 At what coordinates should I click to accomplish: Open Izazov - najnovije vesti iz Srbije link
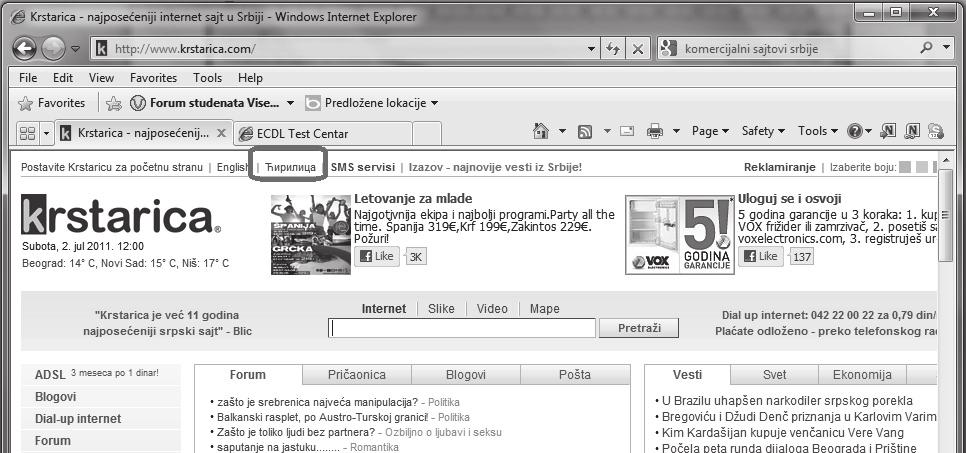(495, 167)
